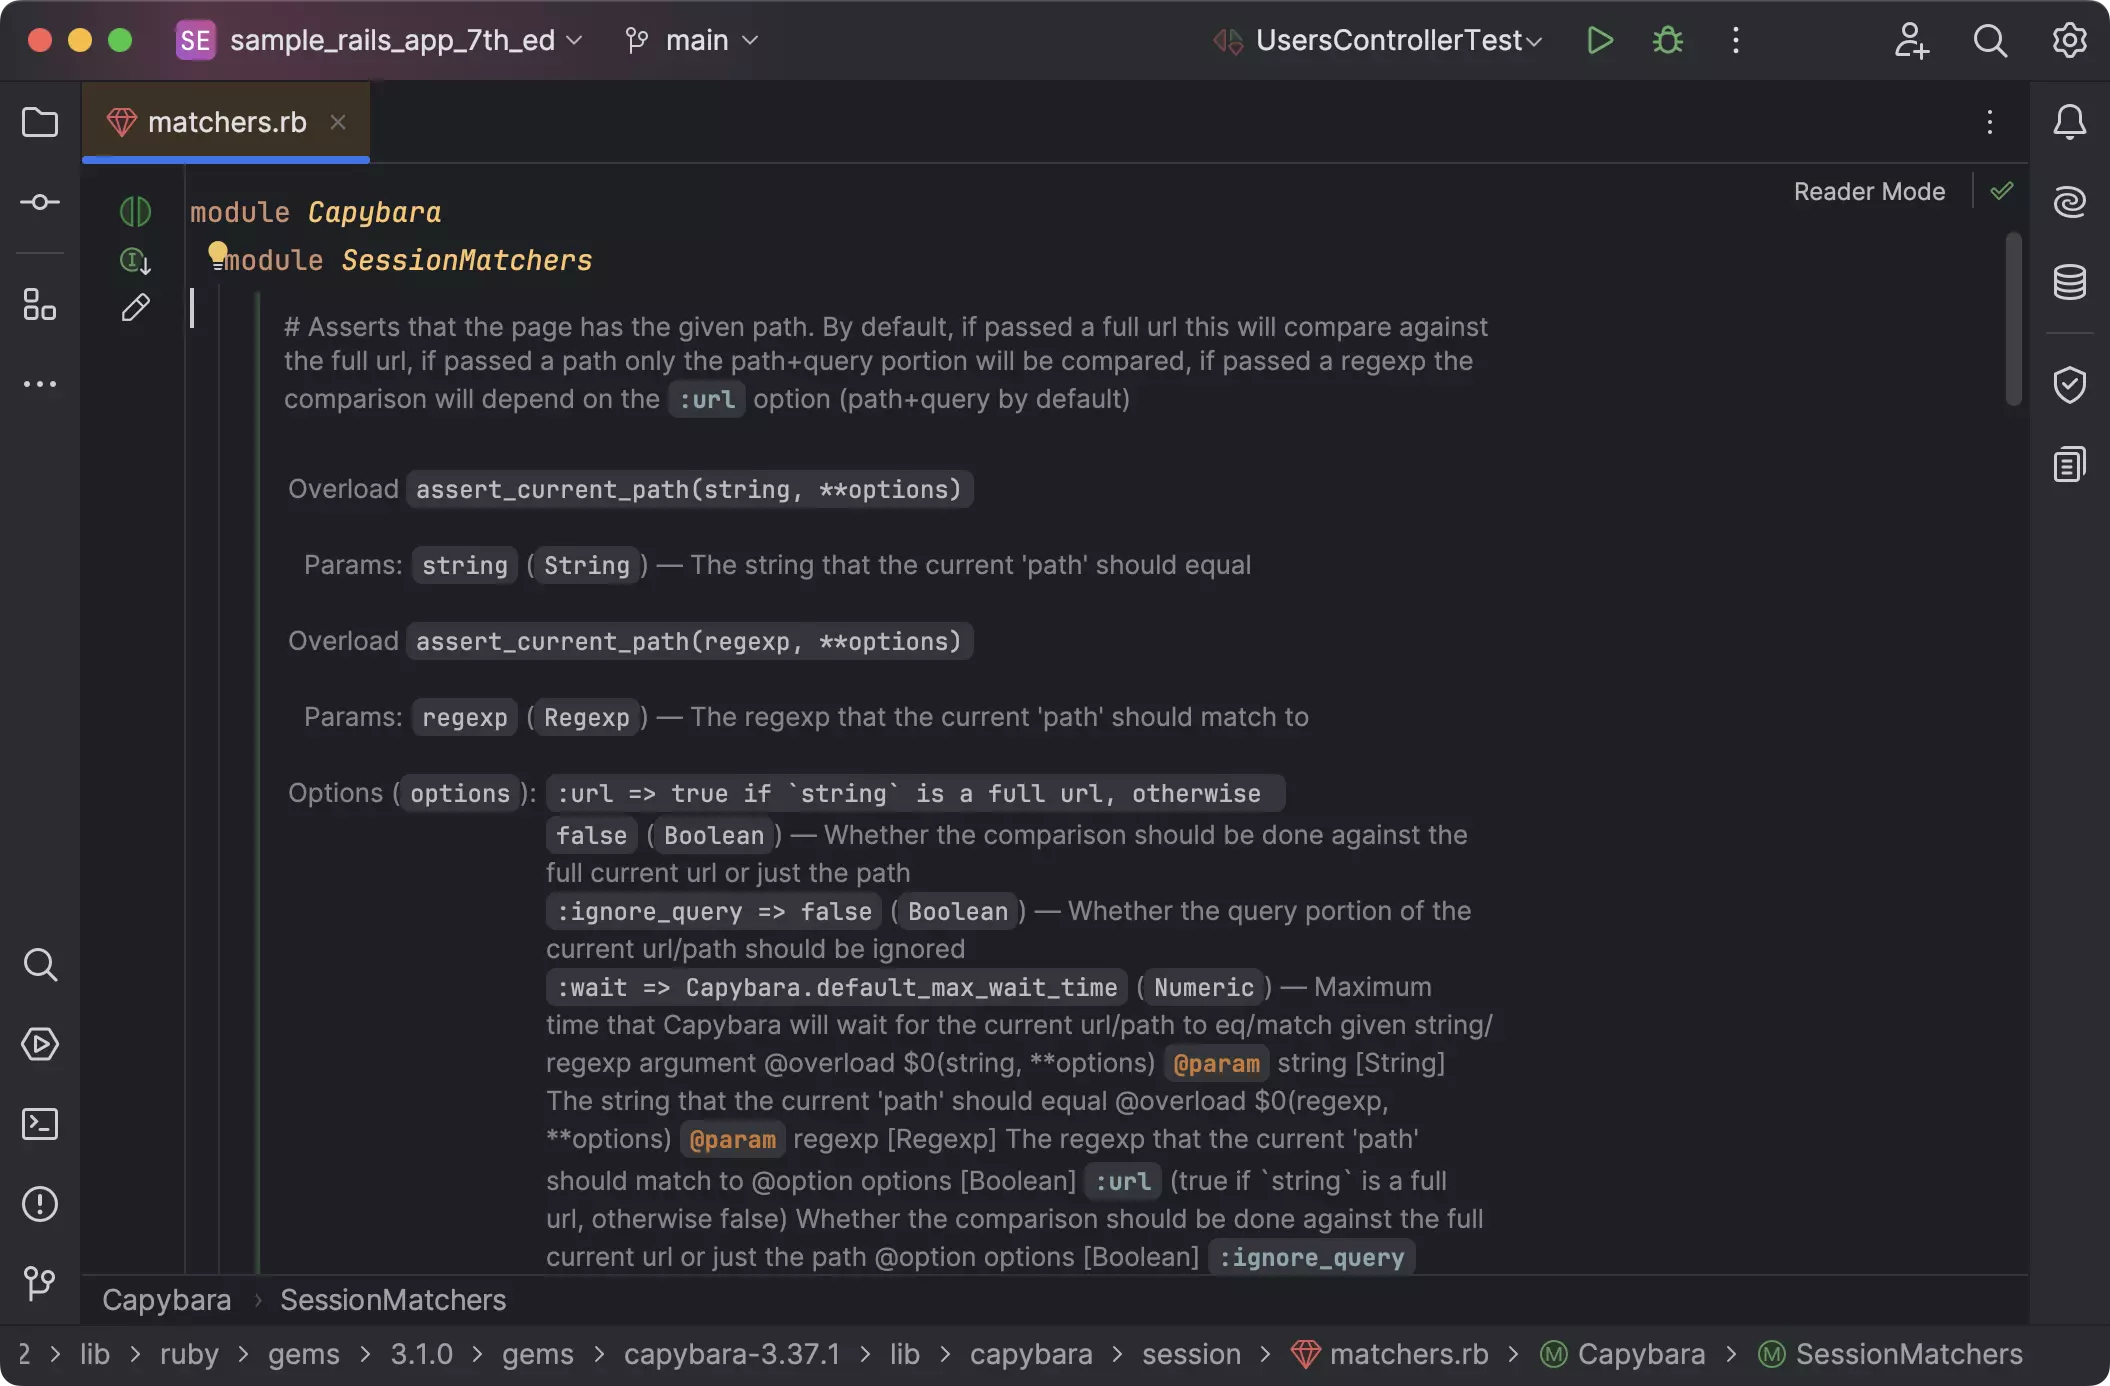Open the Terminal tool window
Image resolution: width=2110 pixels, height=1386 pixels.
40,1124
